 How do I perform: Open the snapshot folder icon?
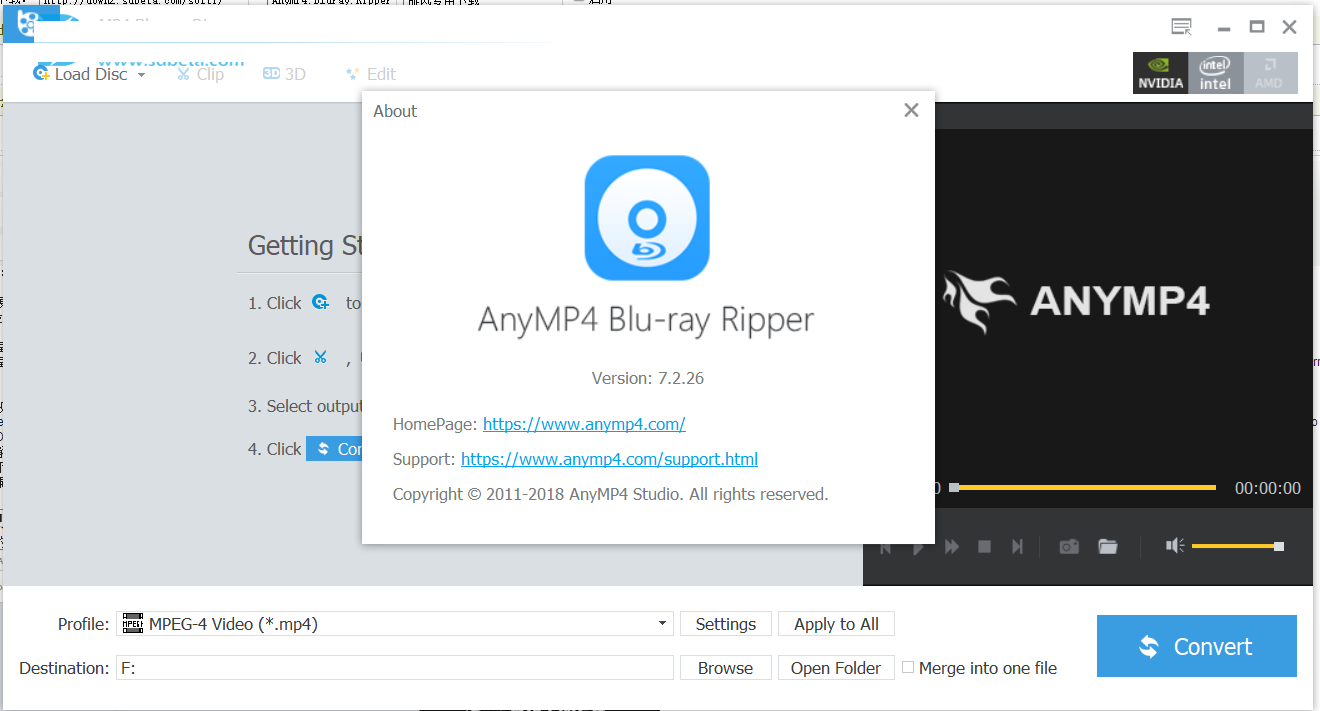point(1108,546)
